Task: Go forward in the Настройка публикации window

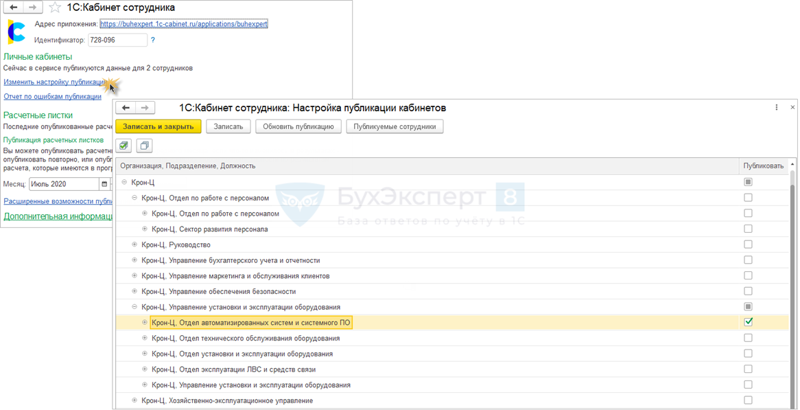Action: click(x=144, y=108)
